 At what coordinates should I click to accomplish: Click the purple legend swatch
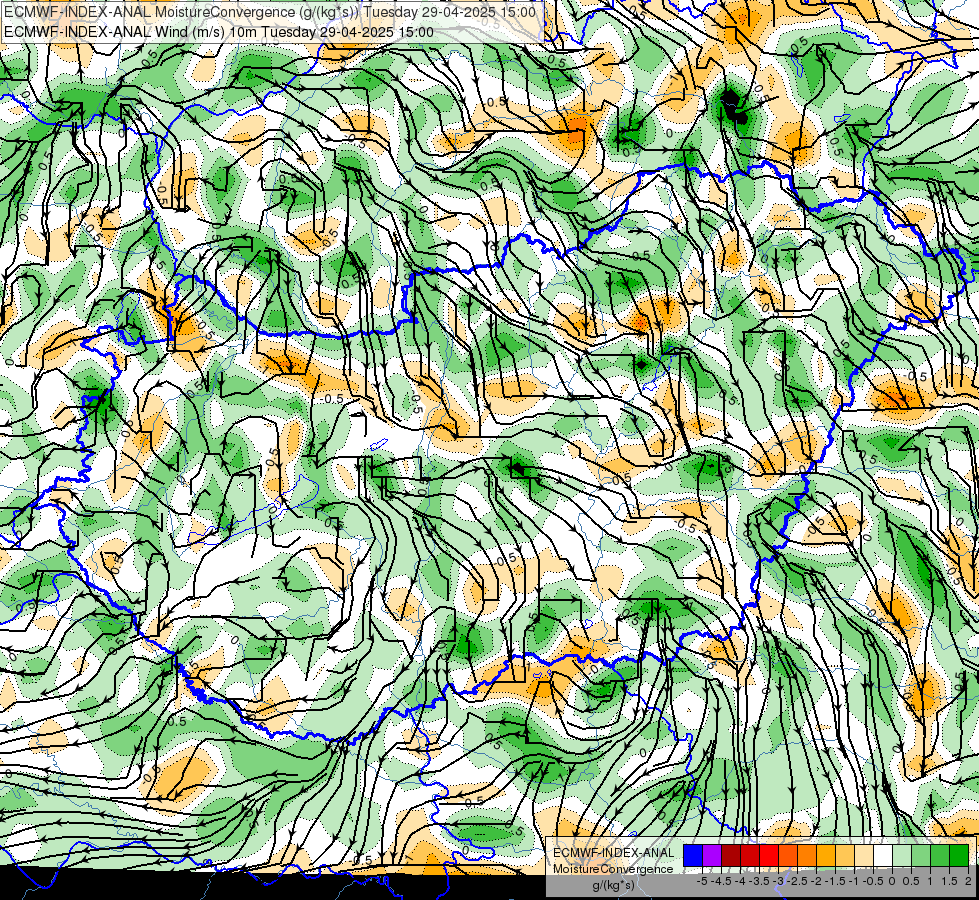point(712,855)
